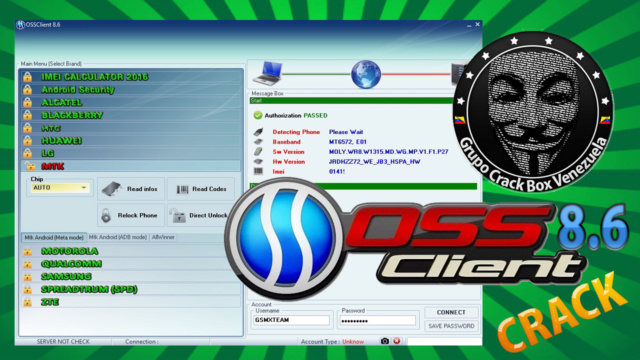The image size is (640, 360).
Task: Click the laptop computer icon
Action: (x=267, y=73)
